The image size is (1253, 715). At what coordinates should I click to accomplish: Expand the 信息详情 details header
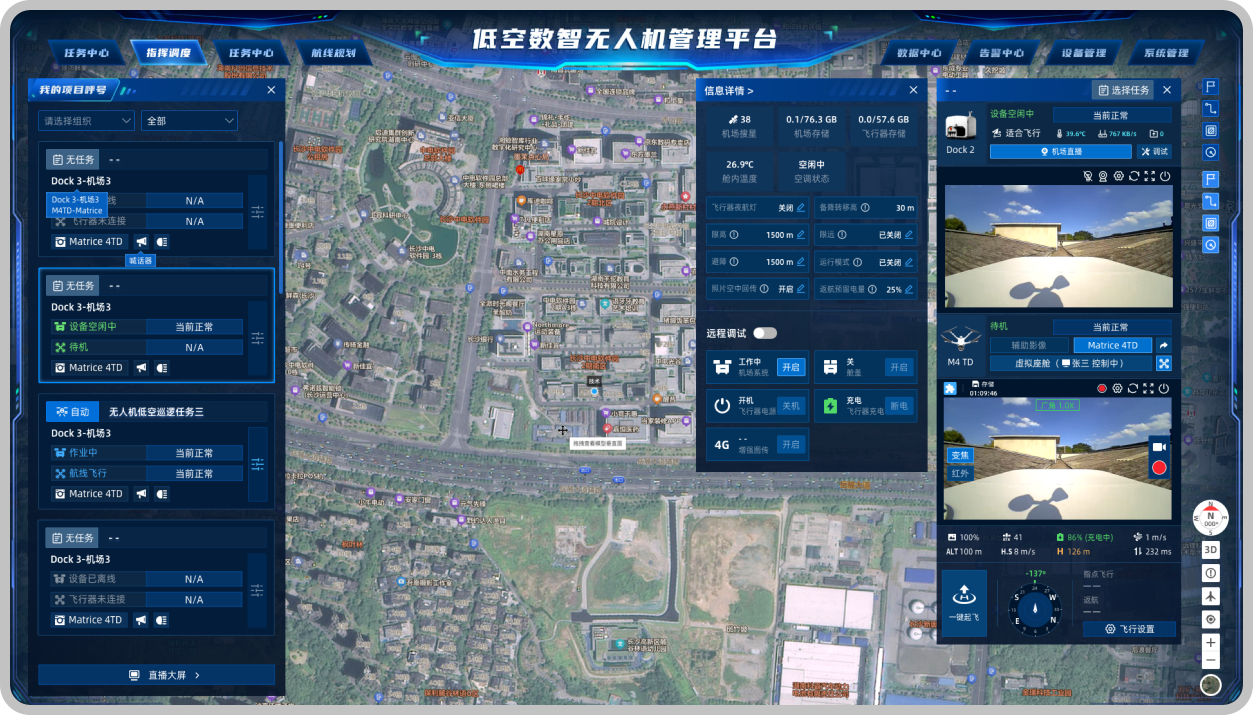[x=729, y=91]
